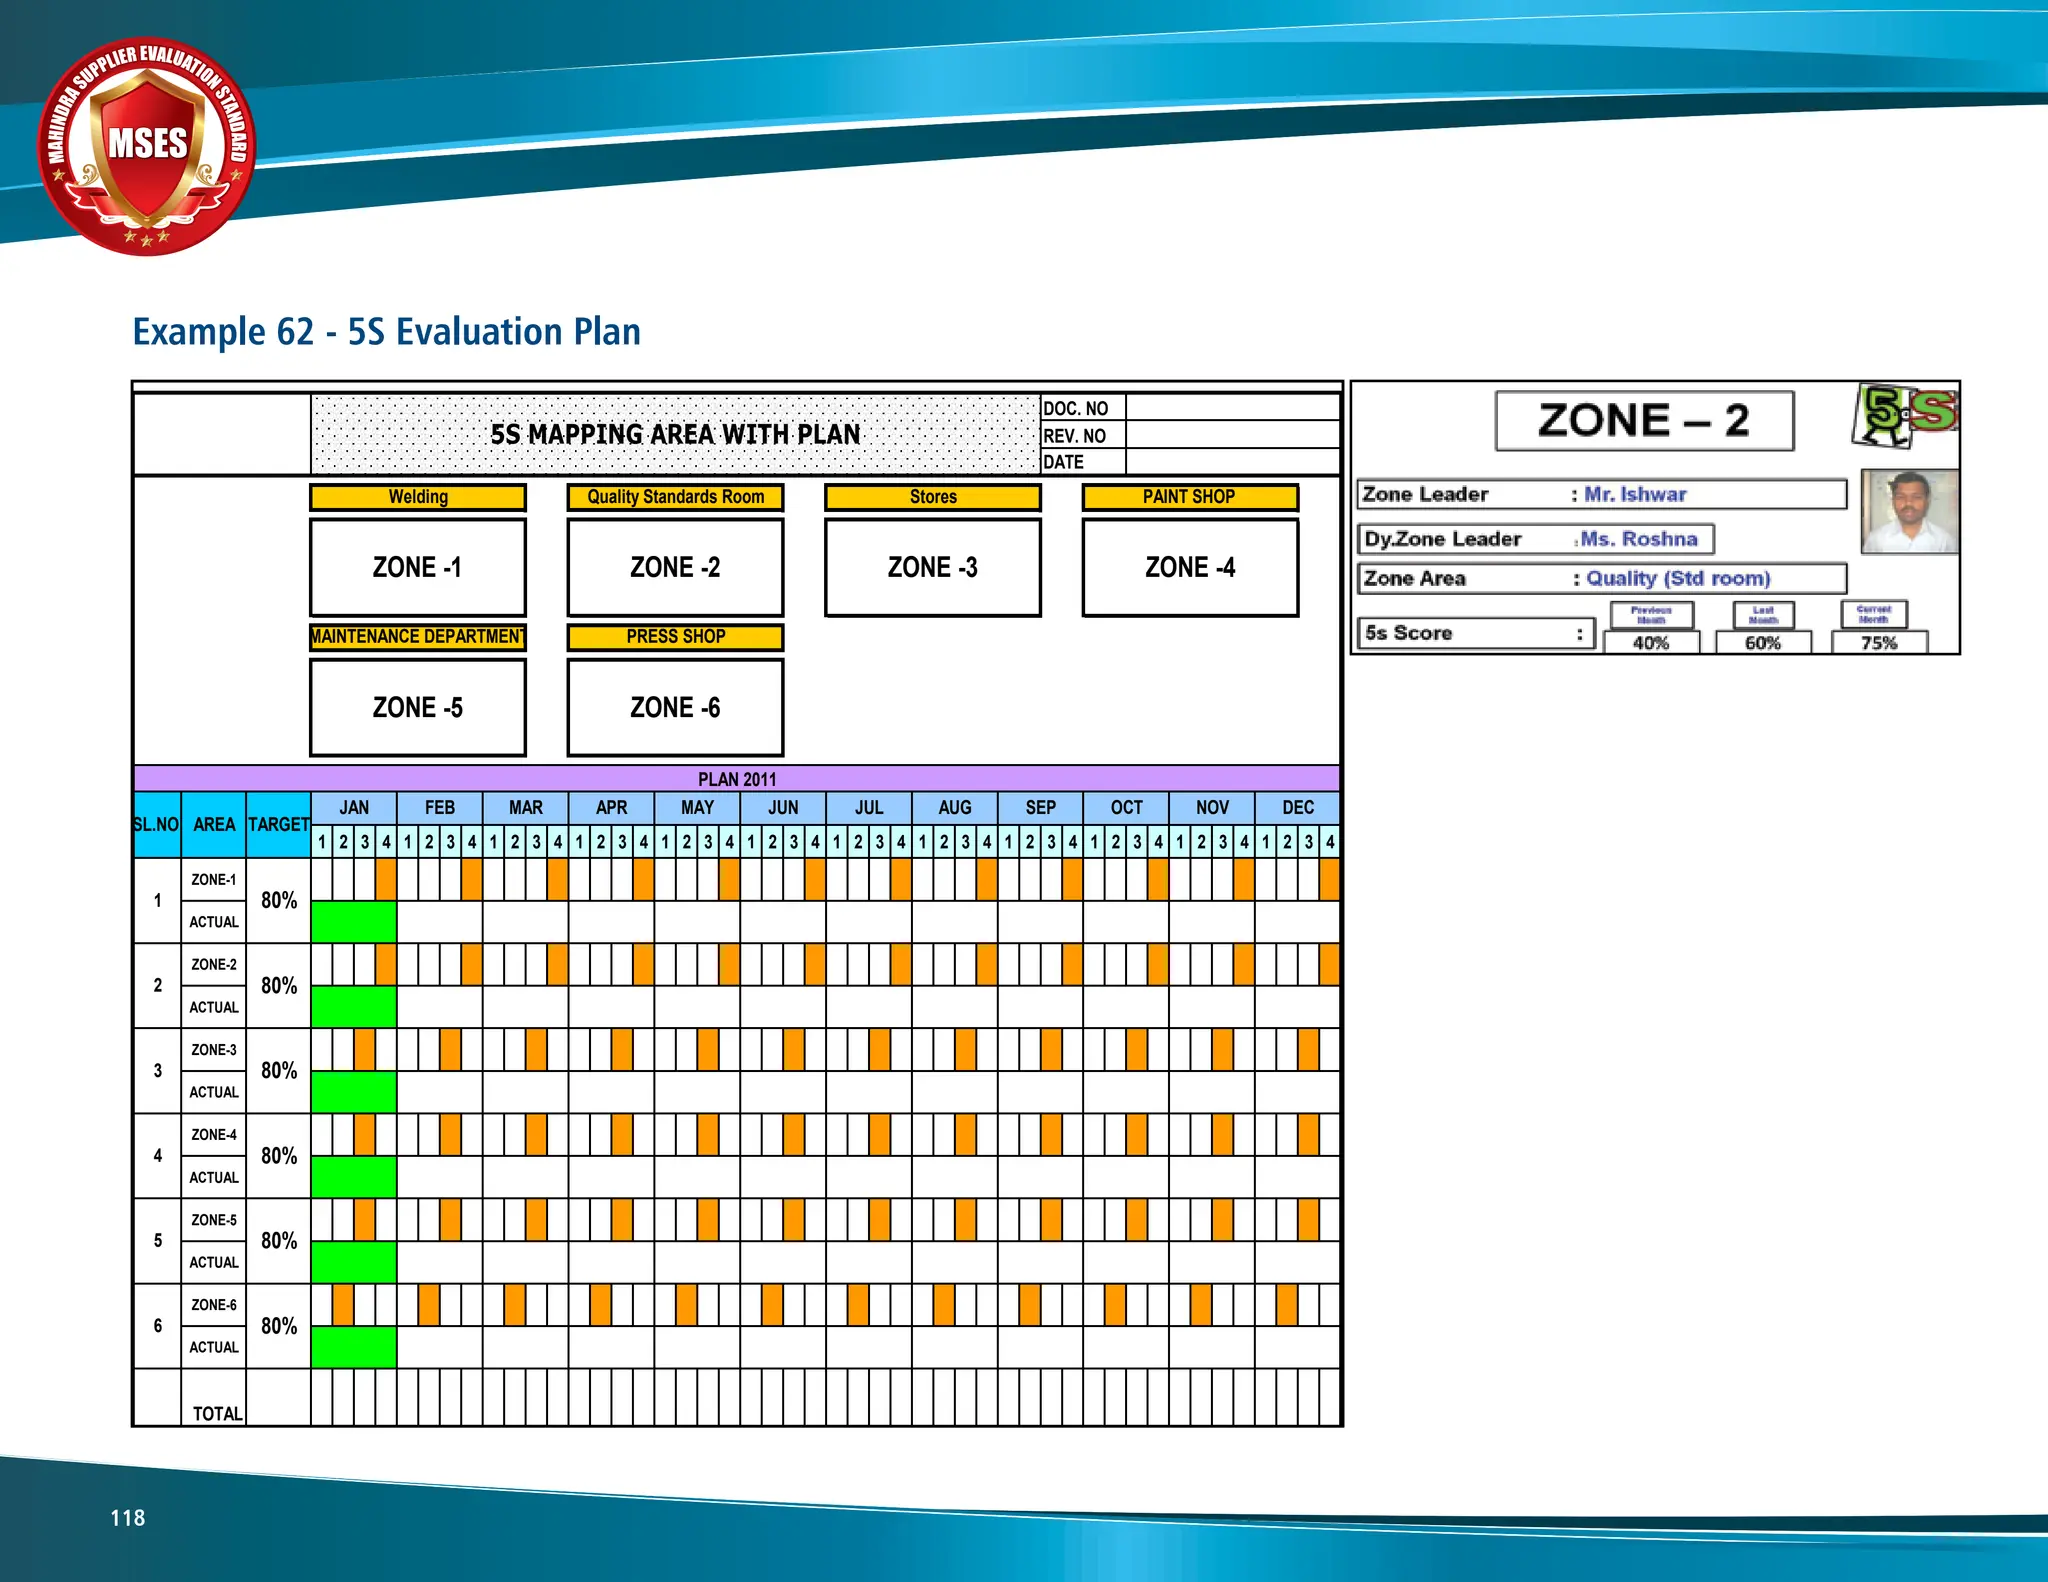Click the JUL month header
2048x1582 pixels.
tap(869, 808)
